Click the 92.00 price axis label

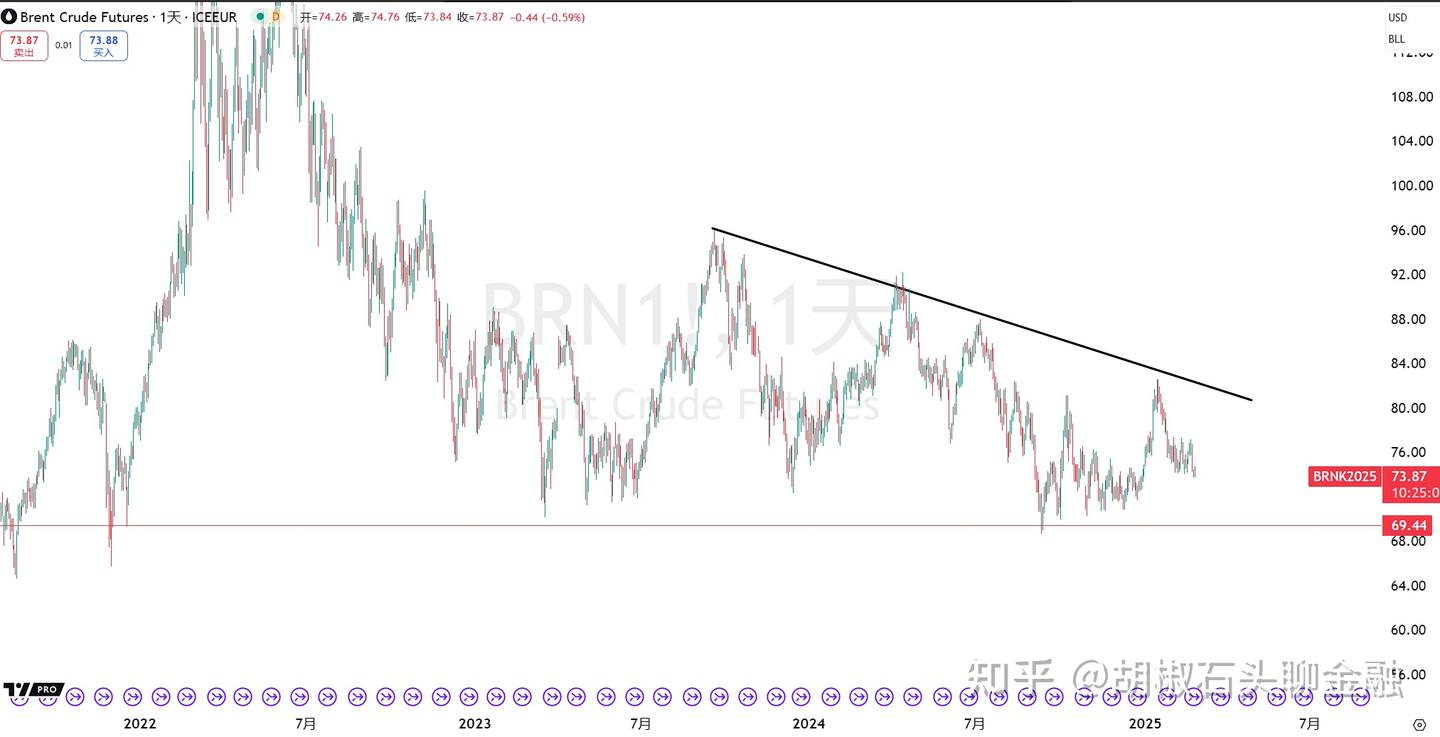[1408, 275]
